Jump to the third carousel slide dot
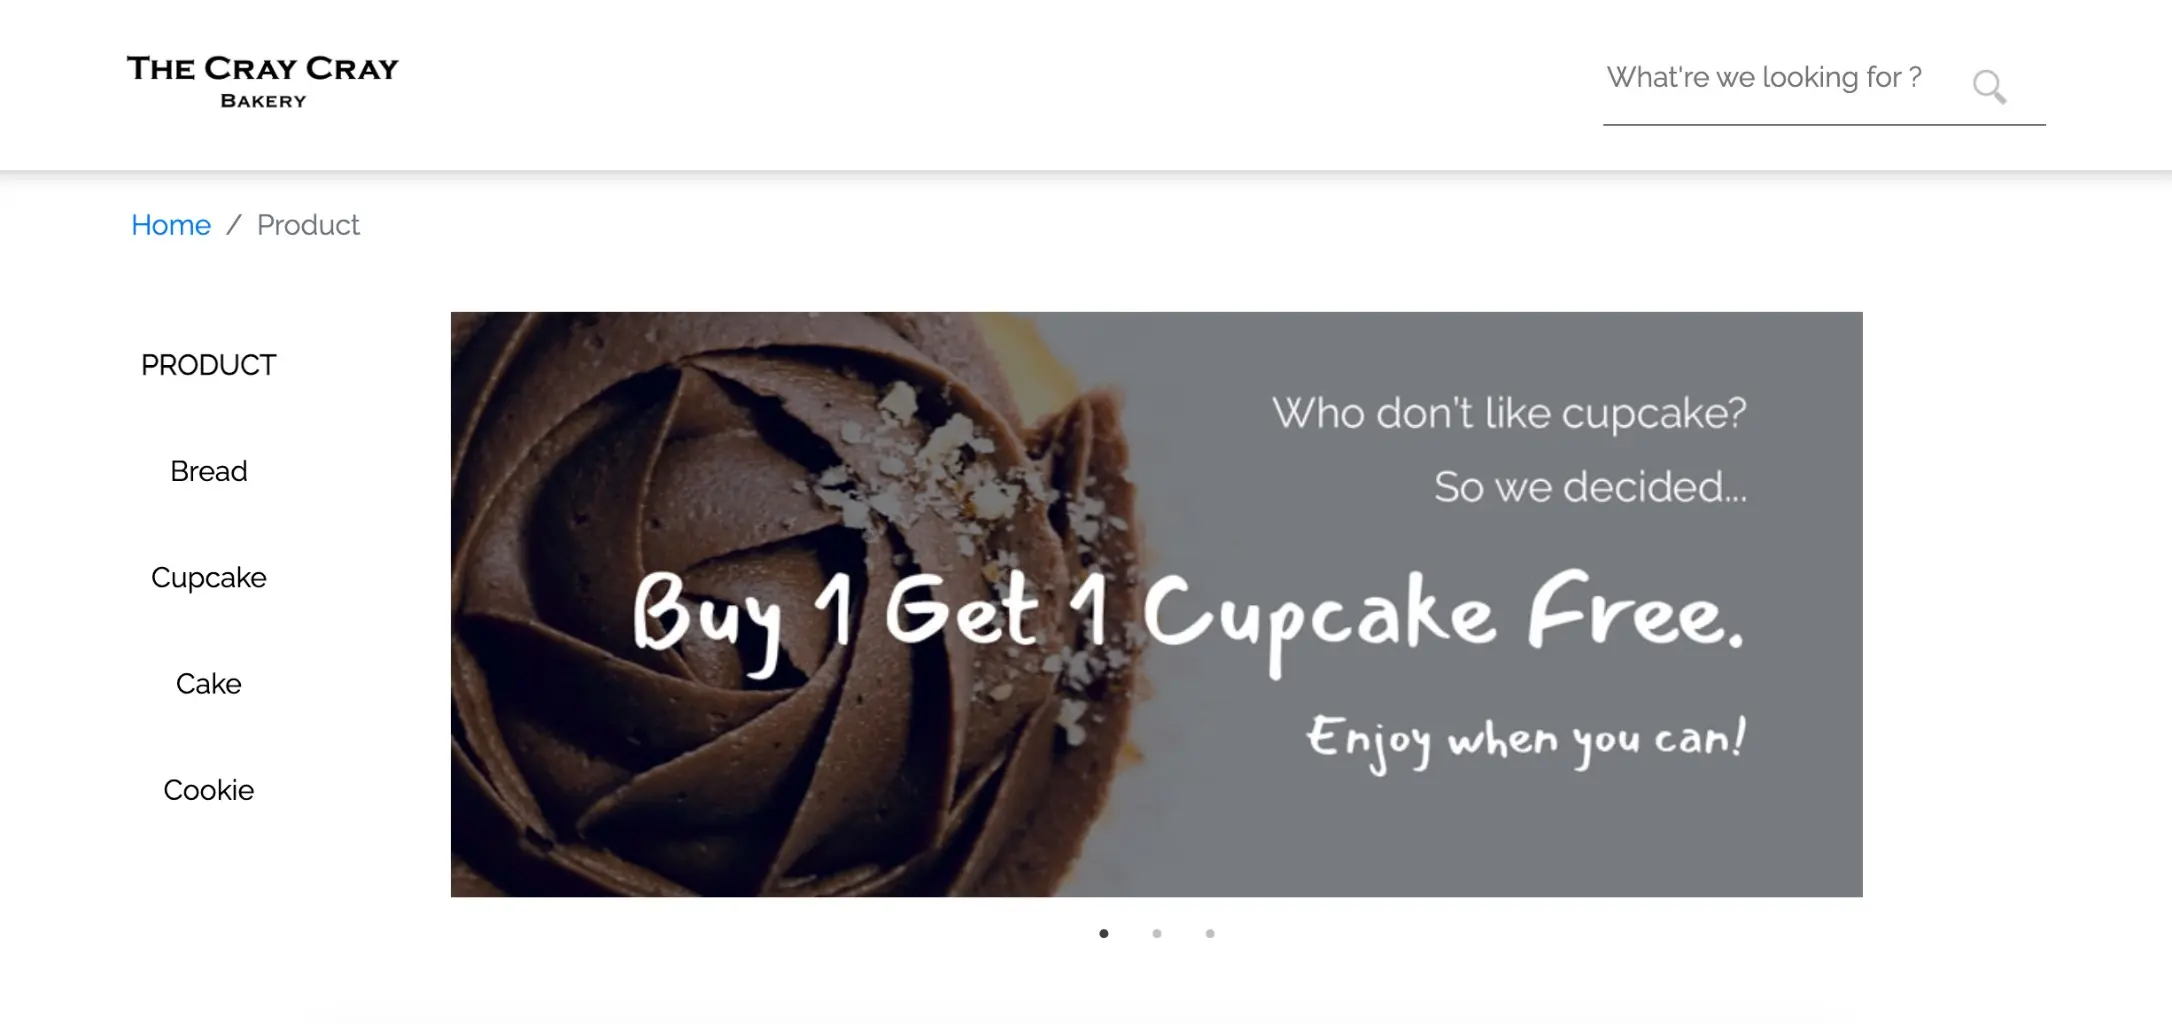 point(1210,933)
